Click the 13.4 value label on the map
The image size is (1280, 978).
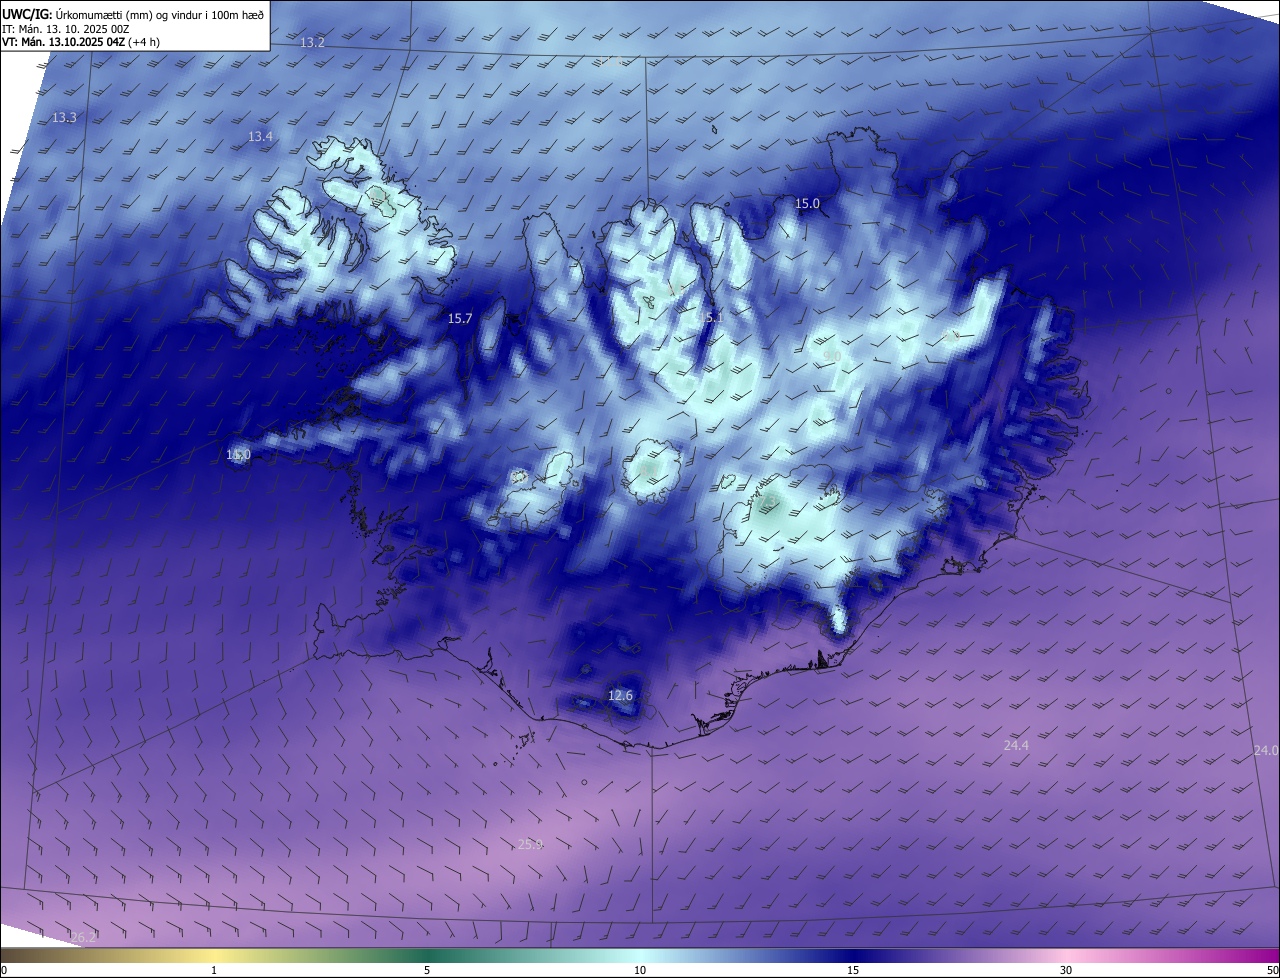tap(260, 136)
